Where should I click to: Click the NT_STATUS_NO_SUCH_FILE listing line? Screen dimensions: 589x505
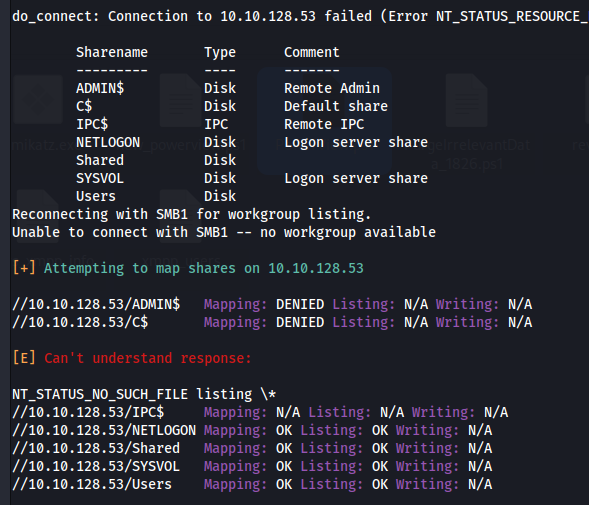pyautogui.click(x=144, y=394)
